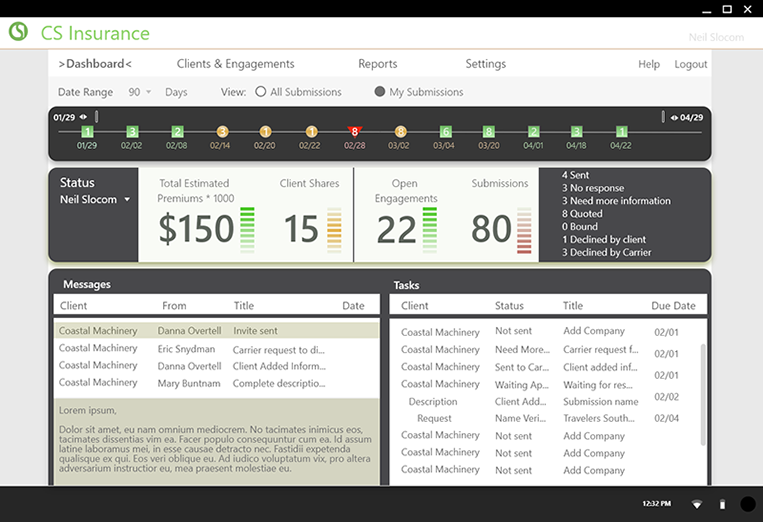The height and width of the screenshot is (522, 763).
Task: Select the green marker at 01/29
Action: coord(87,132)
